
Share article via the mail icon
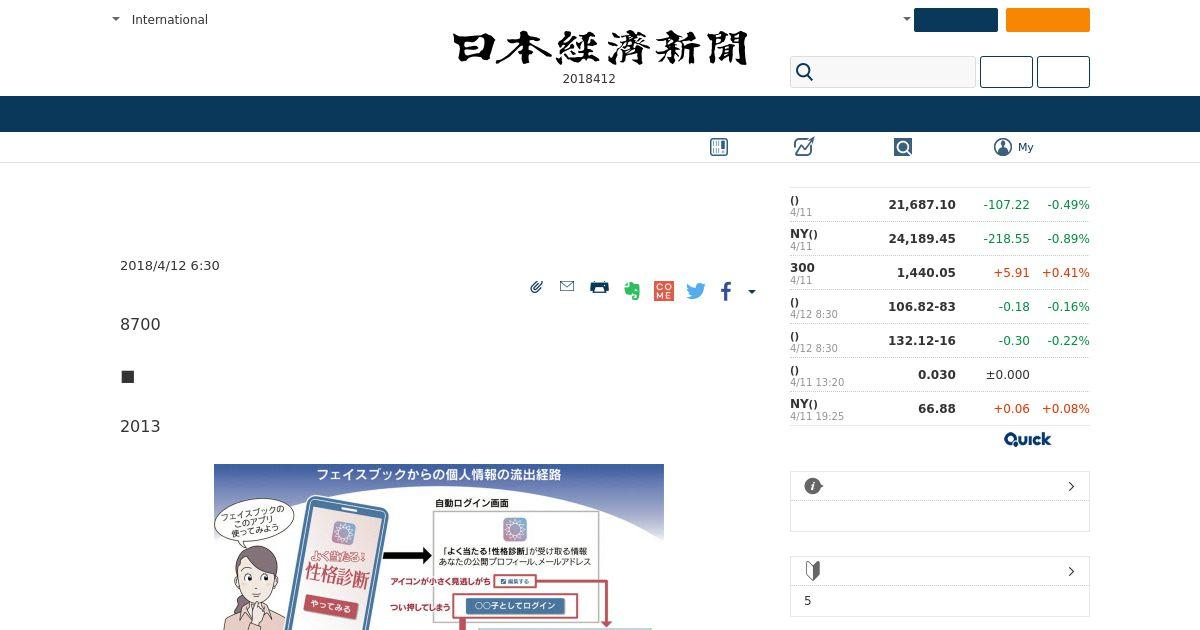click(x=567, y=287)
